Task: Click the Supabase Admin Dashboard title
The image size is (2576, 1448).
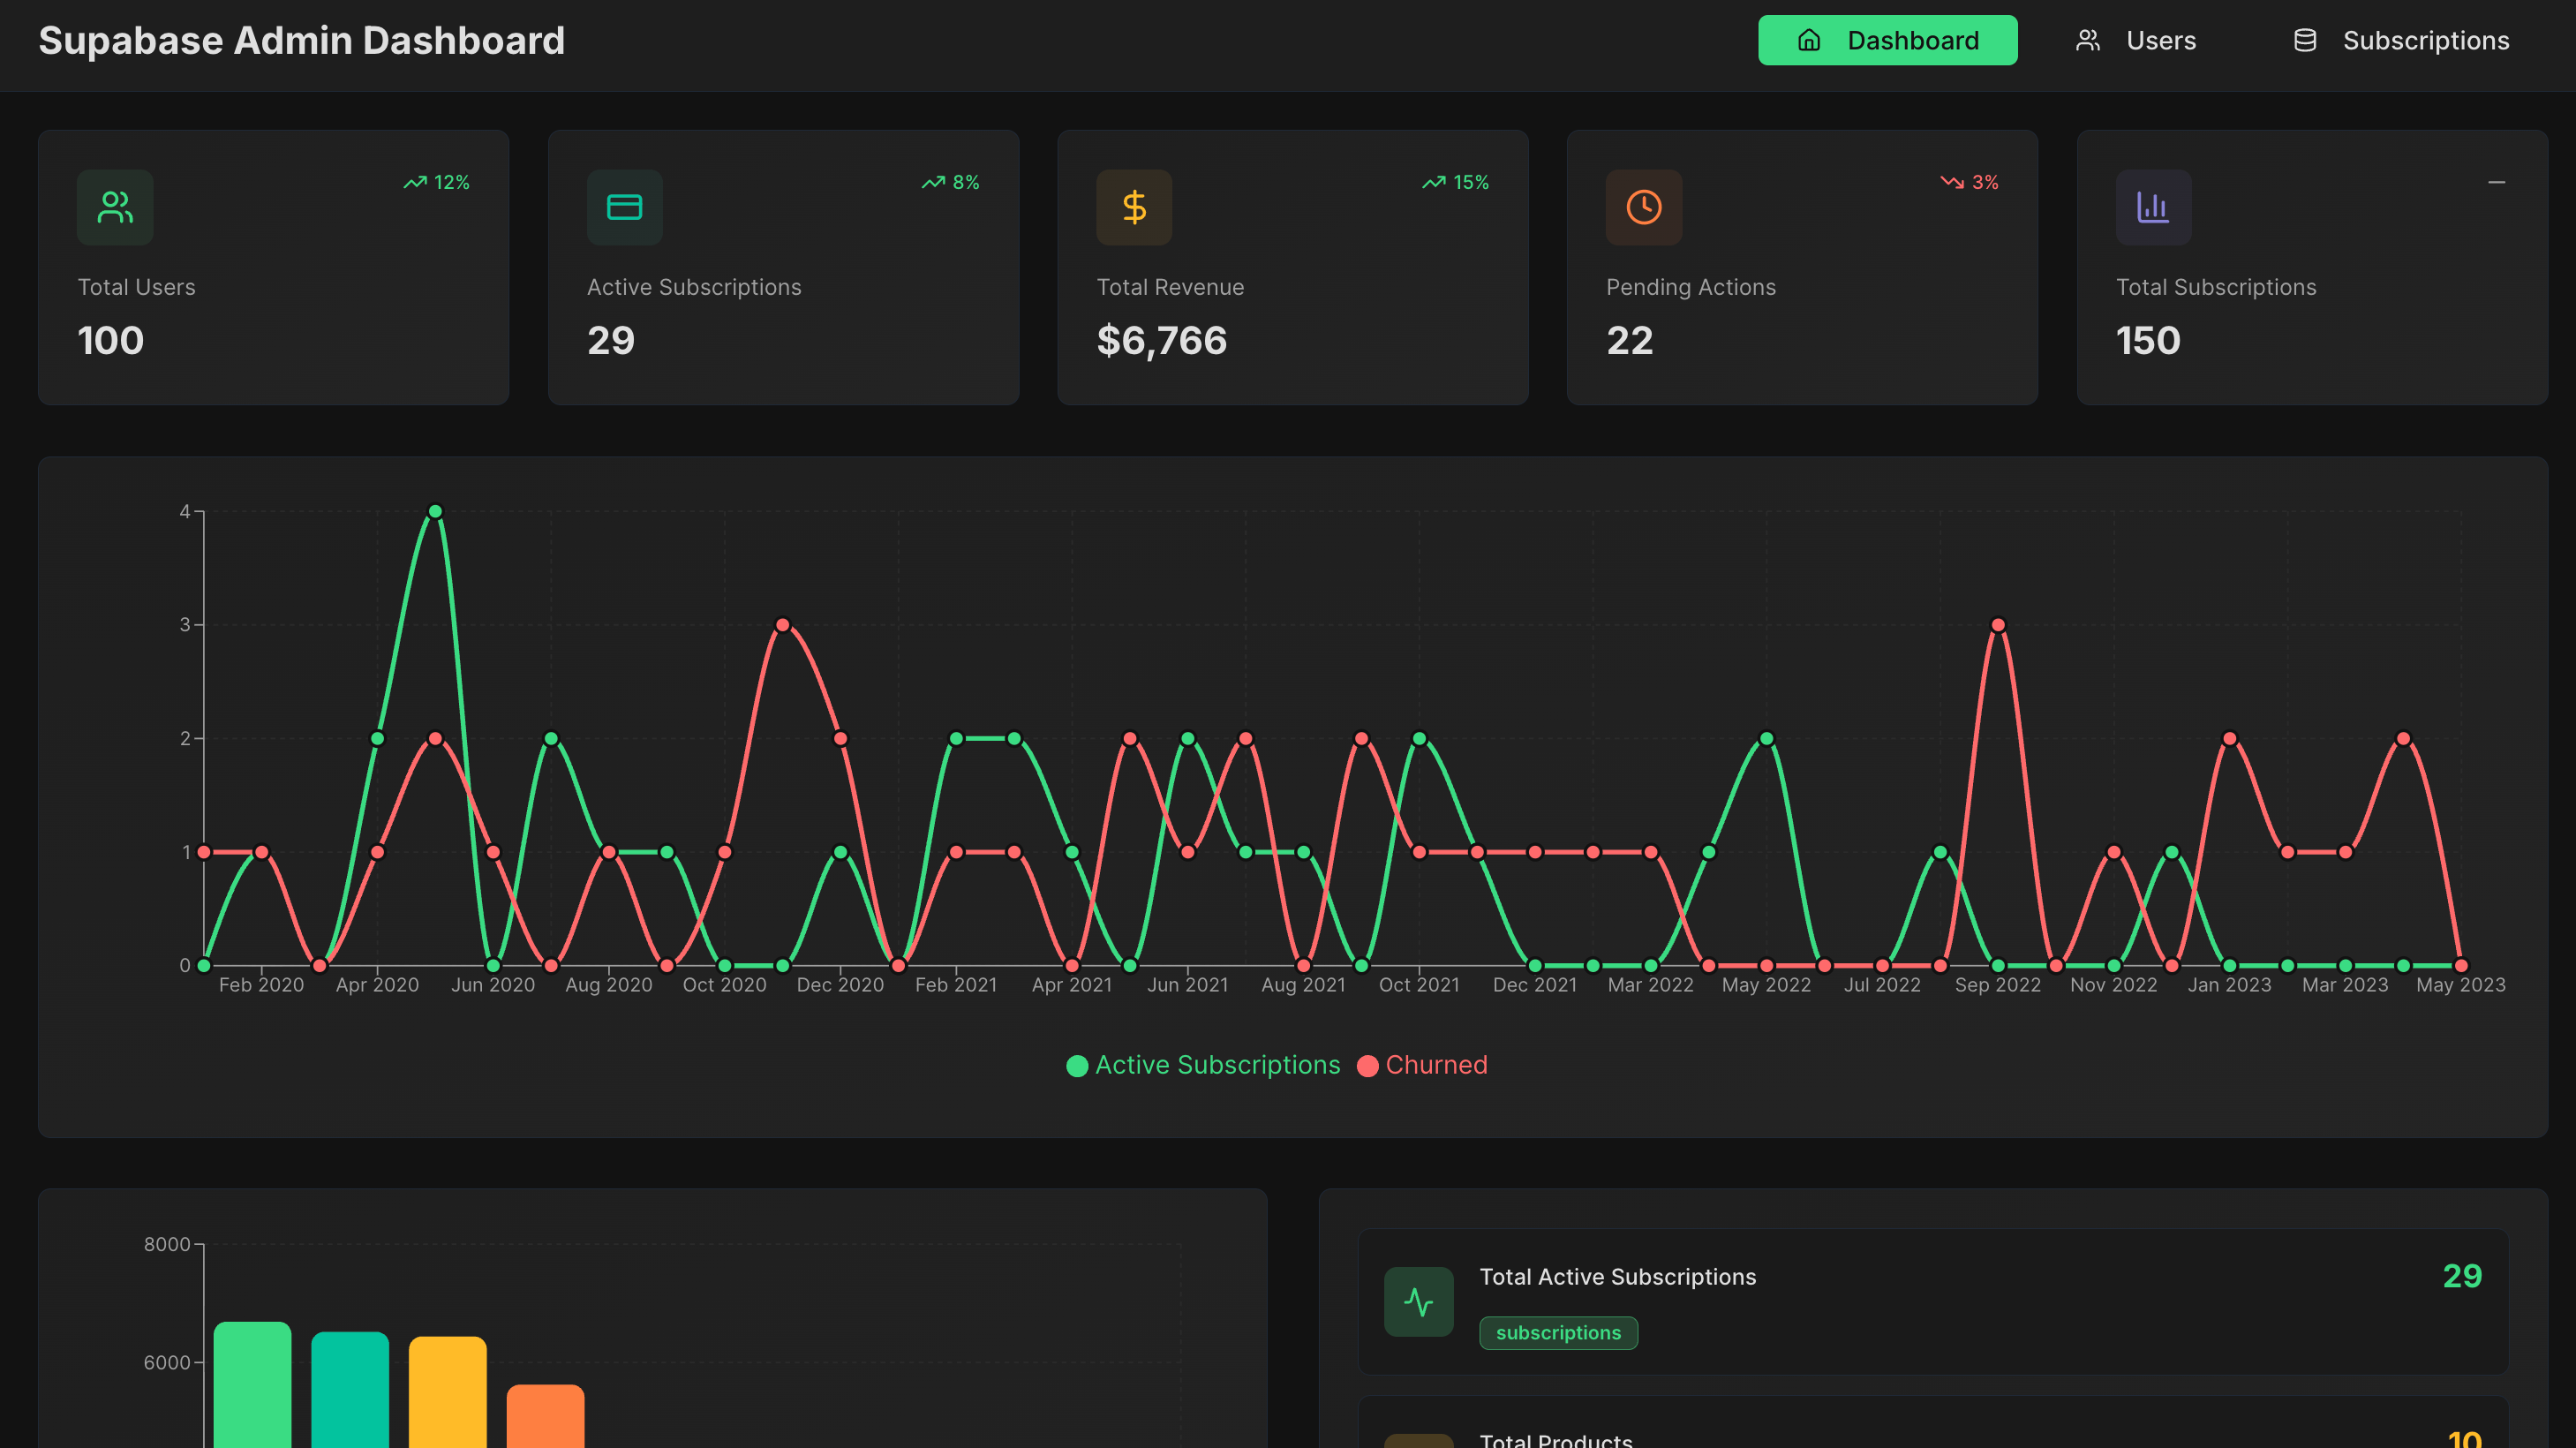Action: 301,40
